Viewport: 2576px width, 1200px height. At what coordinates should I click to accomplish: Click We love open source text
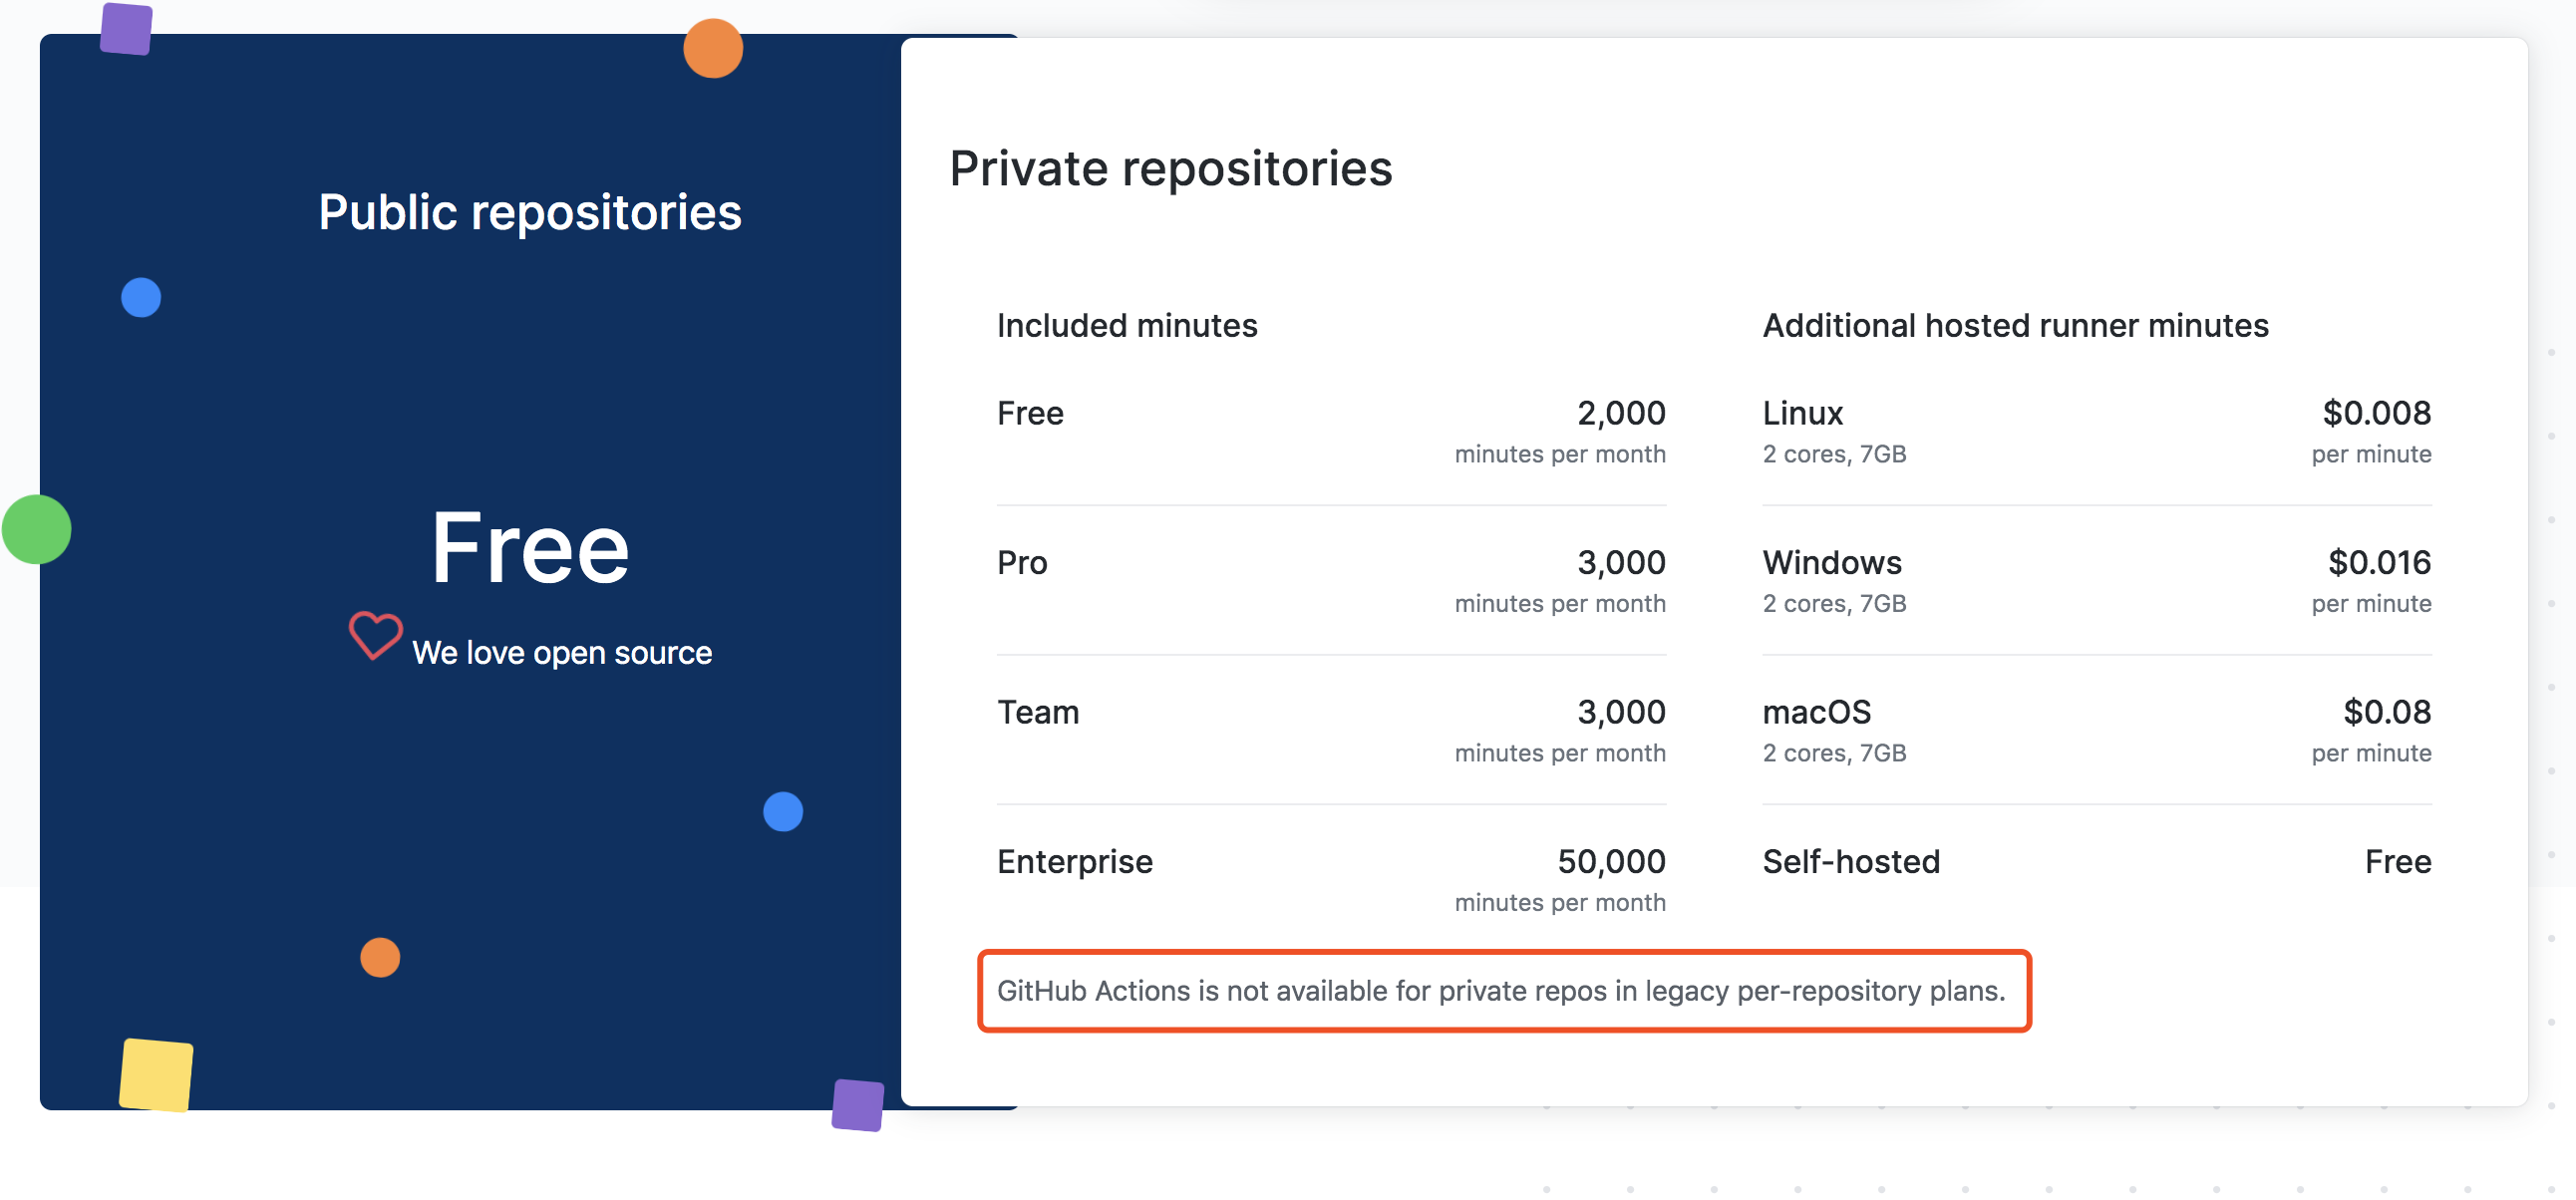562,653
